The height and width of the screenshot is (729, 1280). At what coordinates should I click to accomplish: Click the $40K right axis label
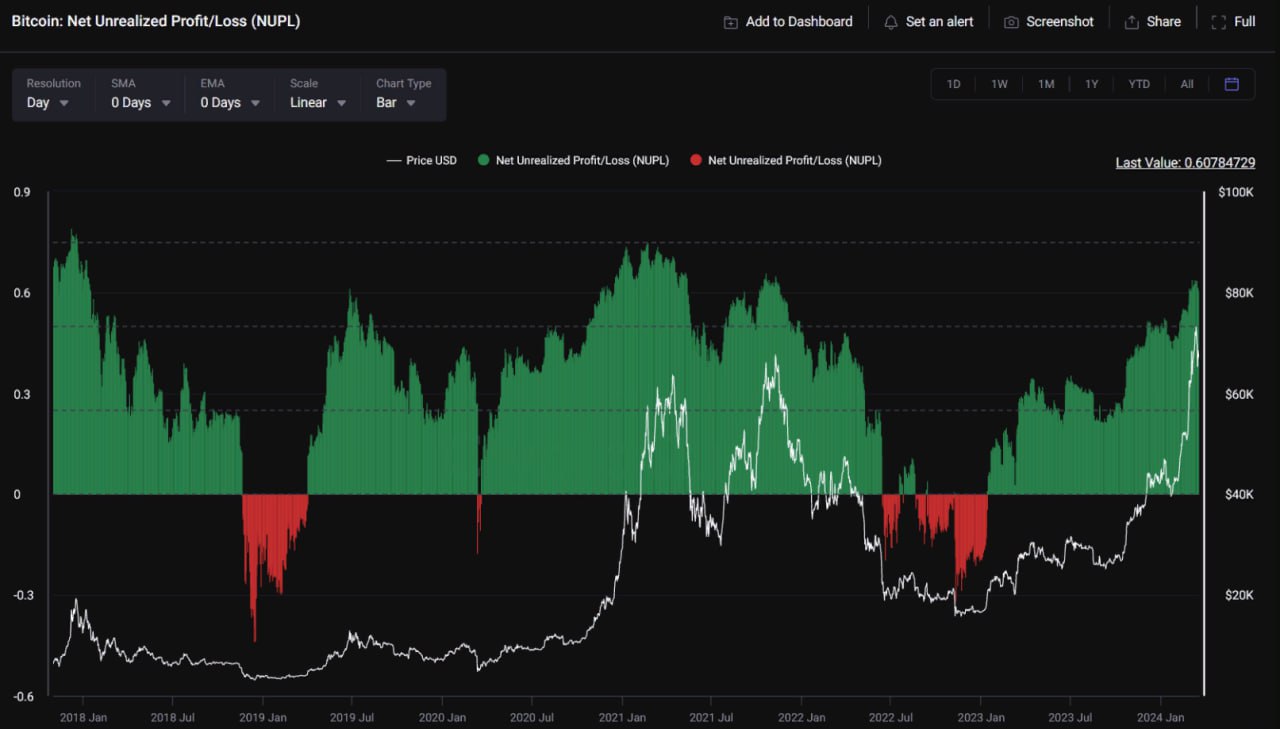1240,495
